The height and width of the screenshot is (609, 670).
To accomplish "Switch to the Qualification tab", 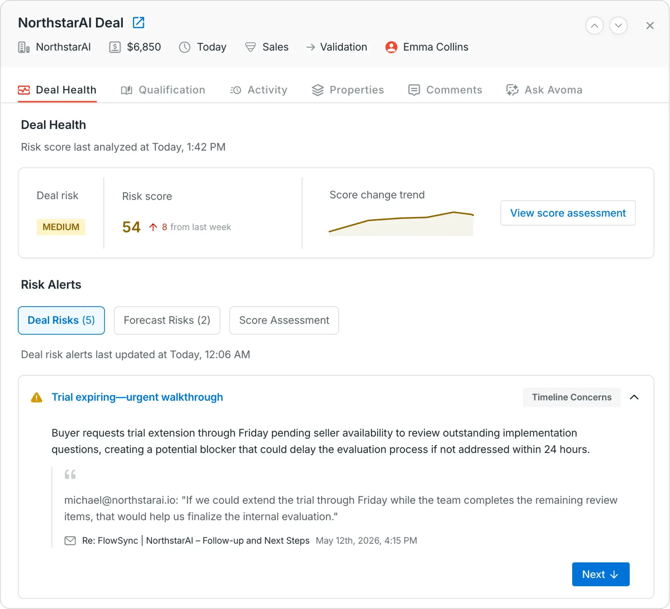I will point(163,90).
